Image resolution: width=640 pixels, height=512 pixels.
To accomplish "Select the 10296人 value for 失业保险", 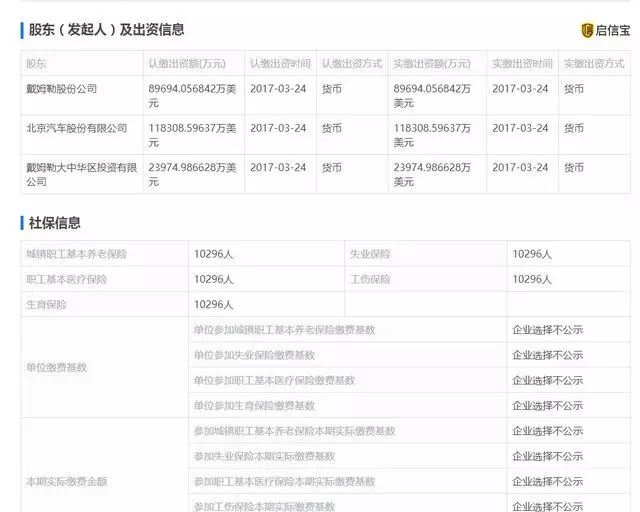I will 532,254.
